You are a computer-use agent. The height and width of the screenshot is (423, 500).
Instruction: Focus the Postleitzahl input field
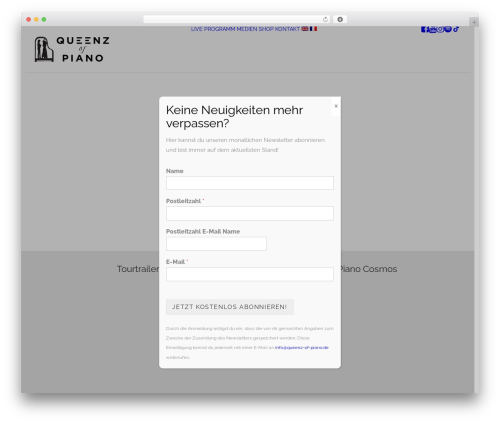click(x=250, y=213)
